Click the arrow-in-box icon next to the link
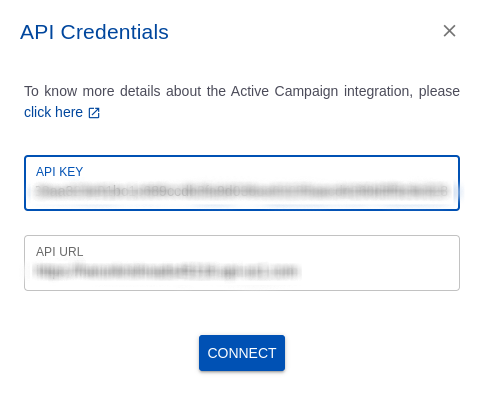Image resolution: width=482 pixels, height=397 pixels. click(x=94, y=113)
